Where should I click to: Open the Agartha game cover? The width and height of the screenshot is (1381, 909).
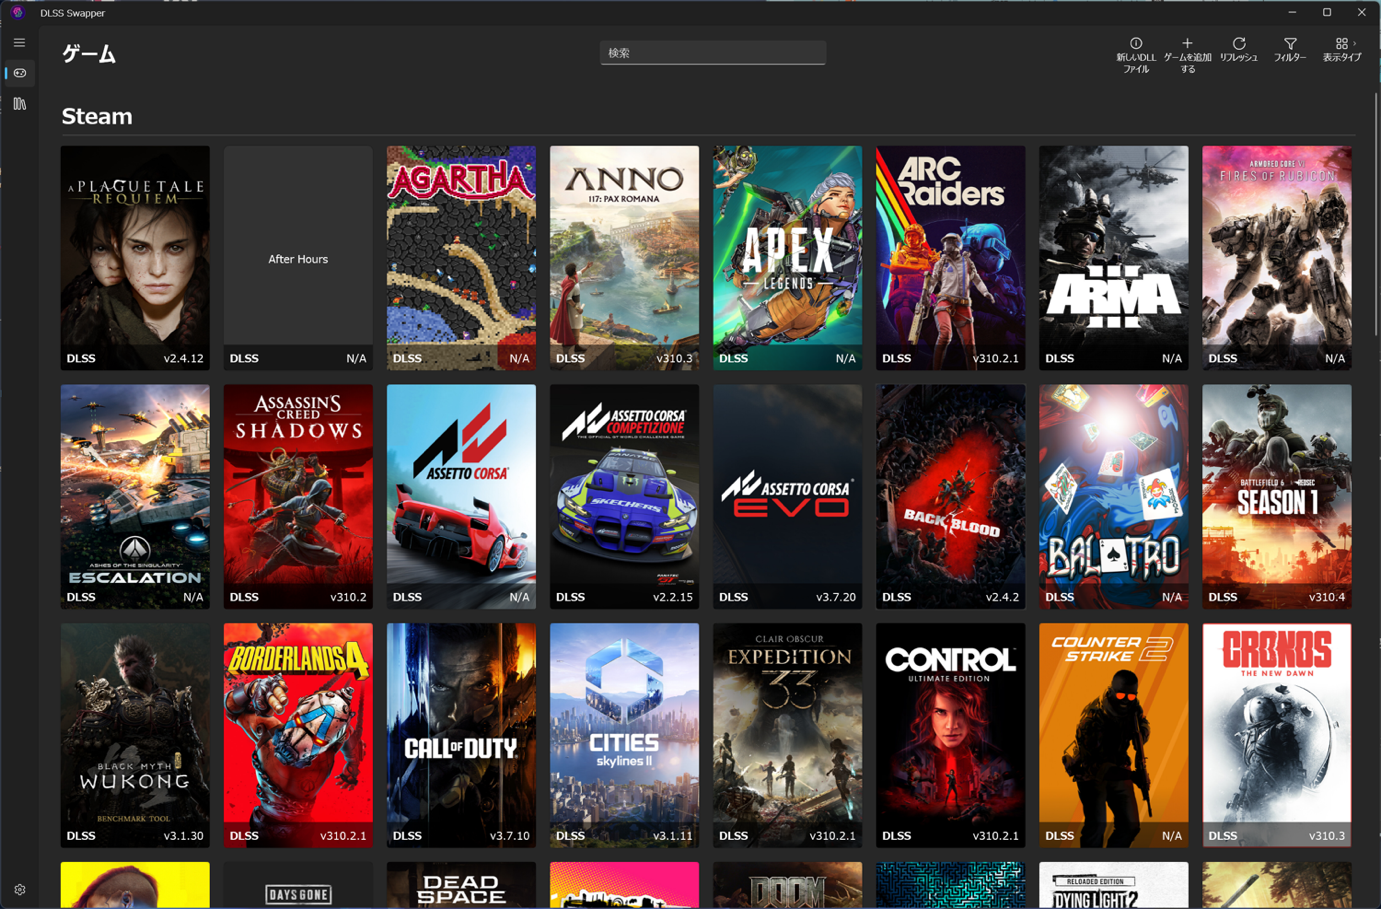point(461,258)
